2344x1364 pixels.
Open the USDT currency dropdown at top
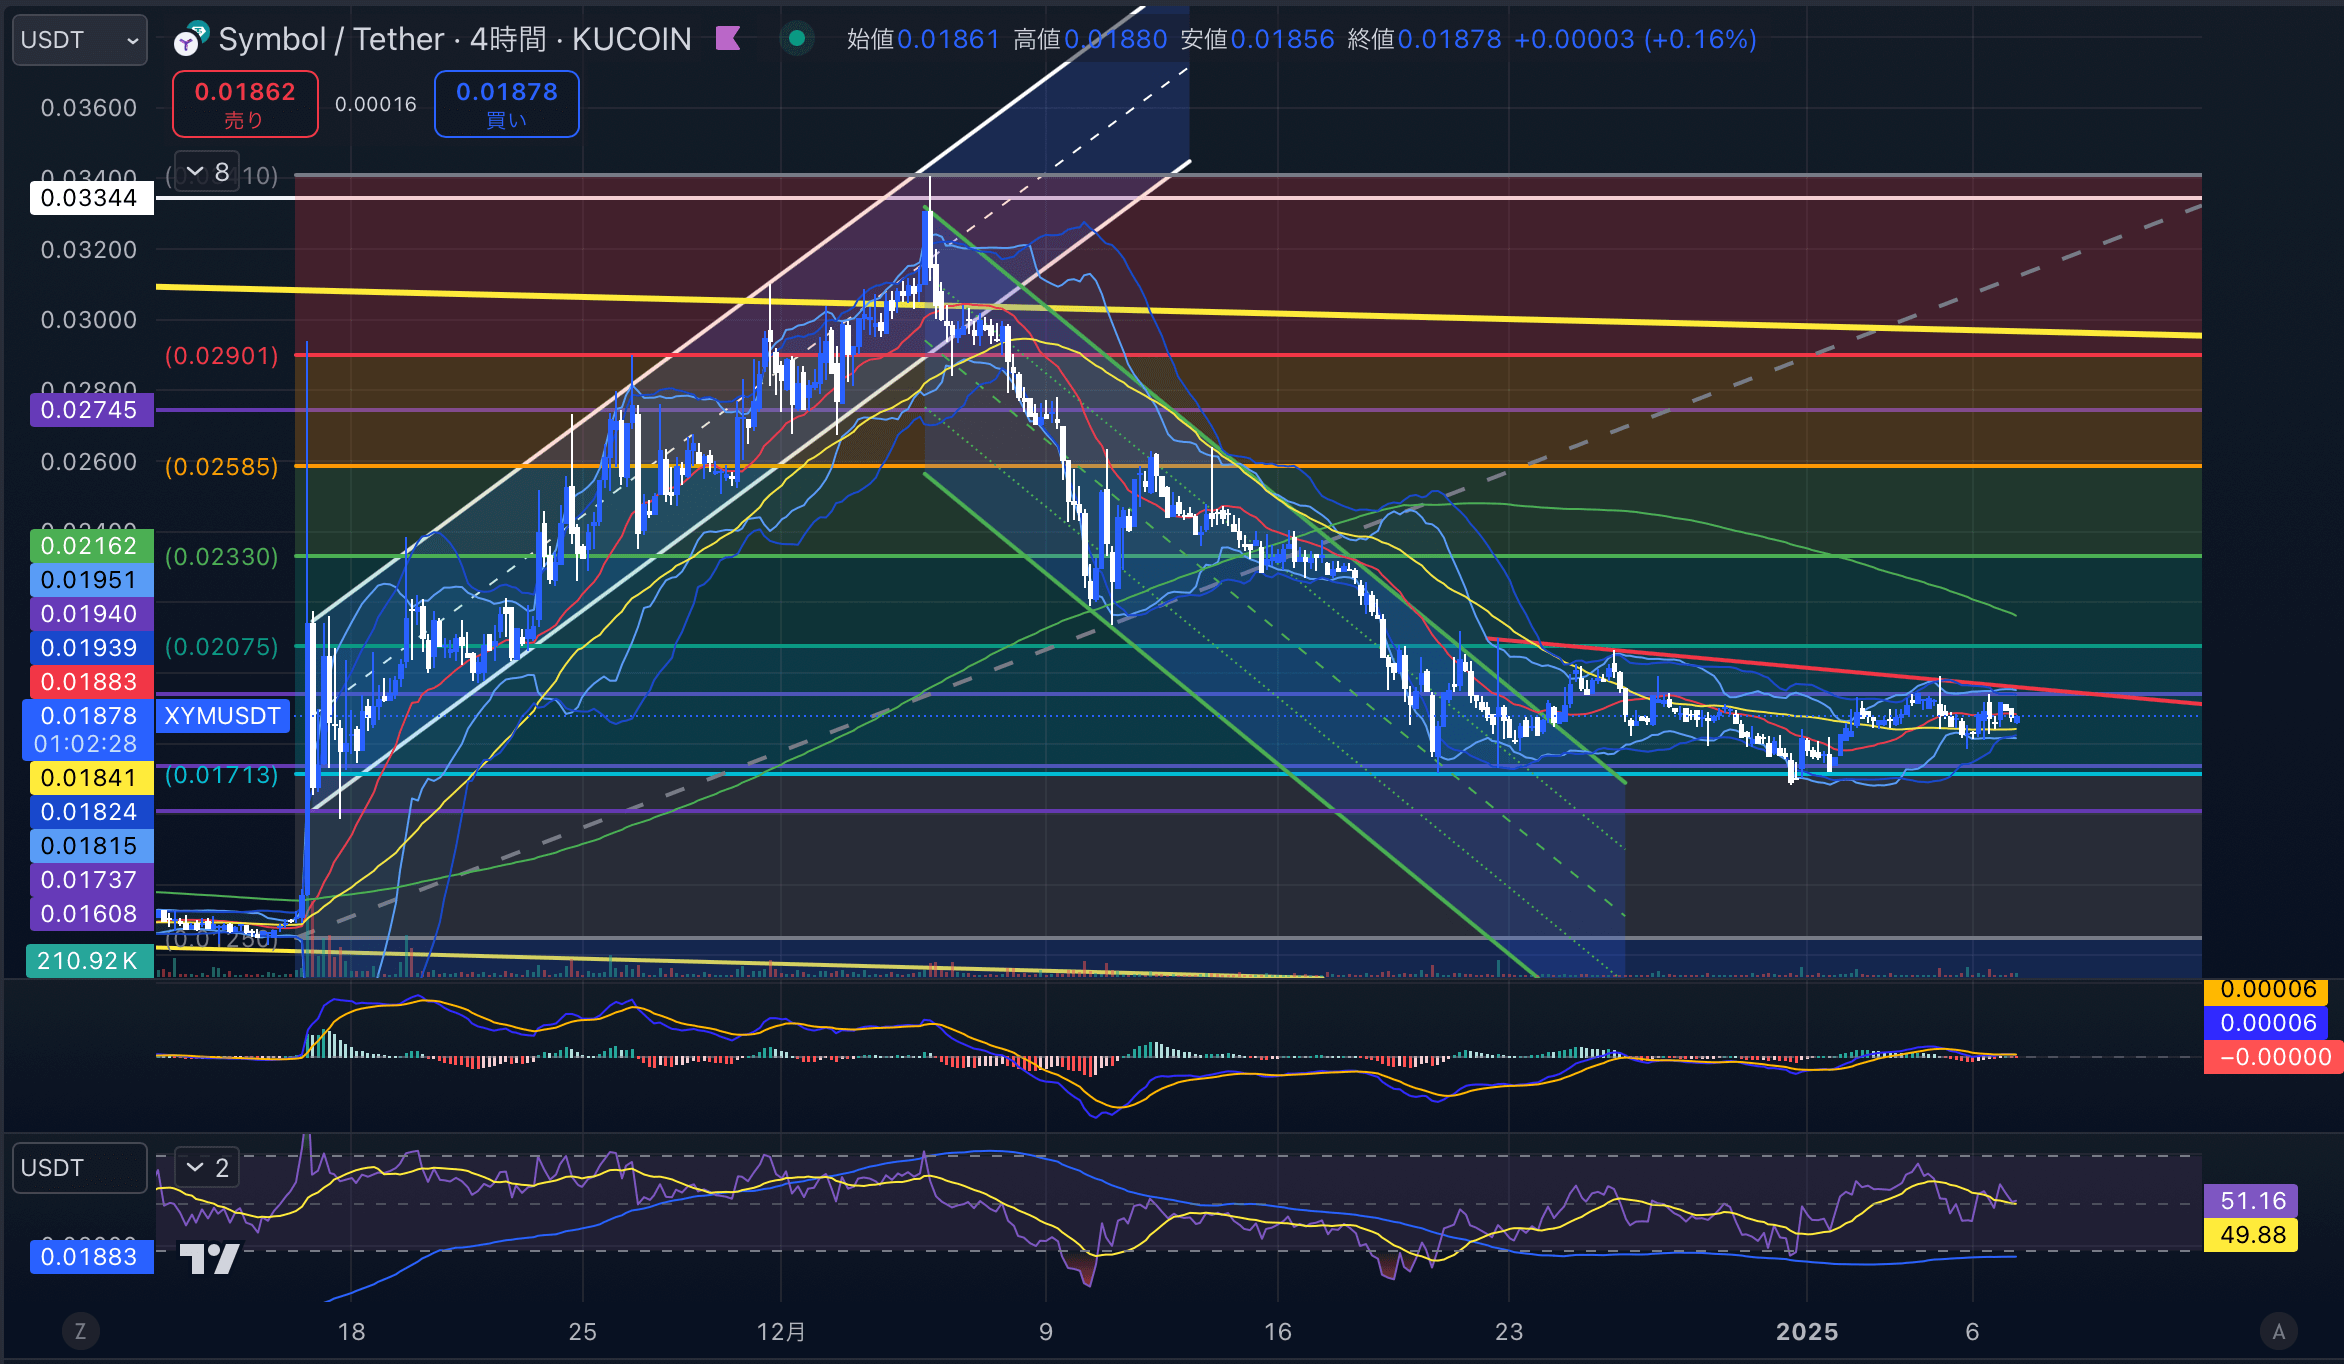[x=80, y=40]
